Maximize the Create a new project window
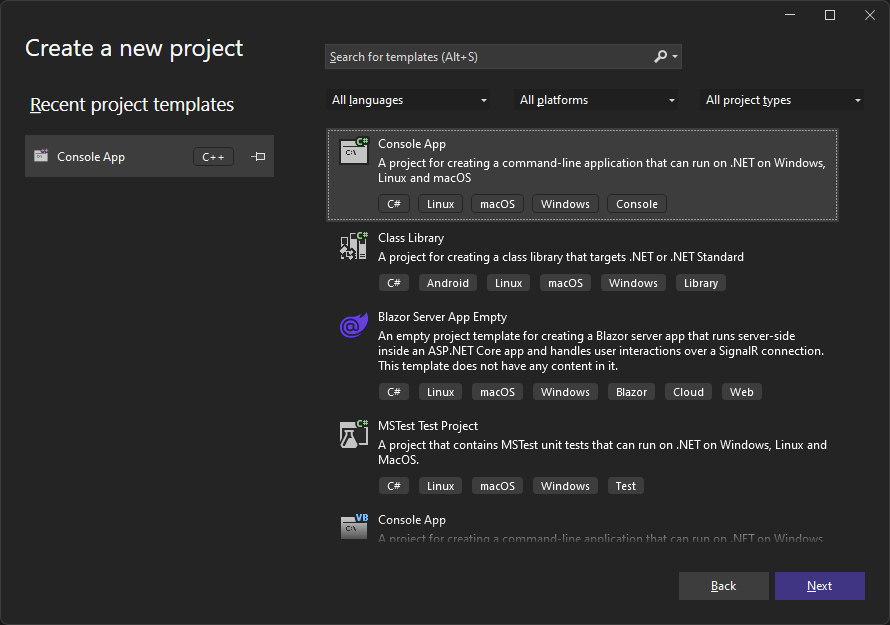The height and width of the screenshot is (625, 890). [x=829, y=15]
